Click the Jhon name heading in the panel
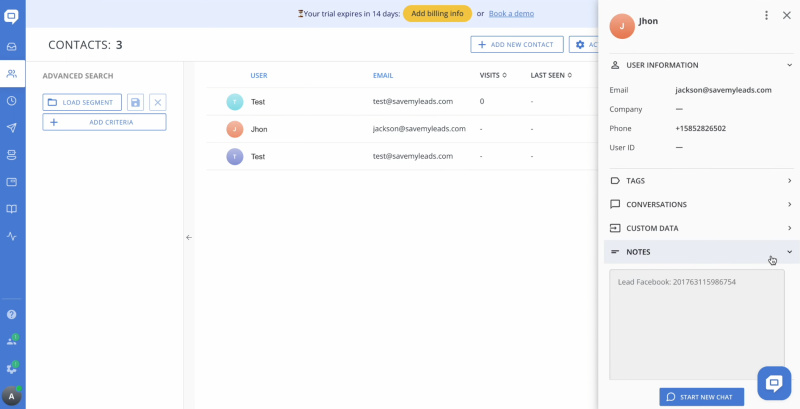 click(x=648, y=21)
